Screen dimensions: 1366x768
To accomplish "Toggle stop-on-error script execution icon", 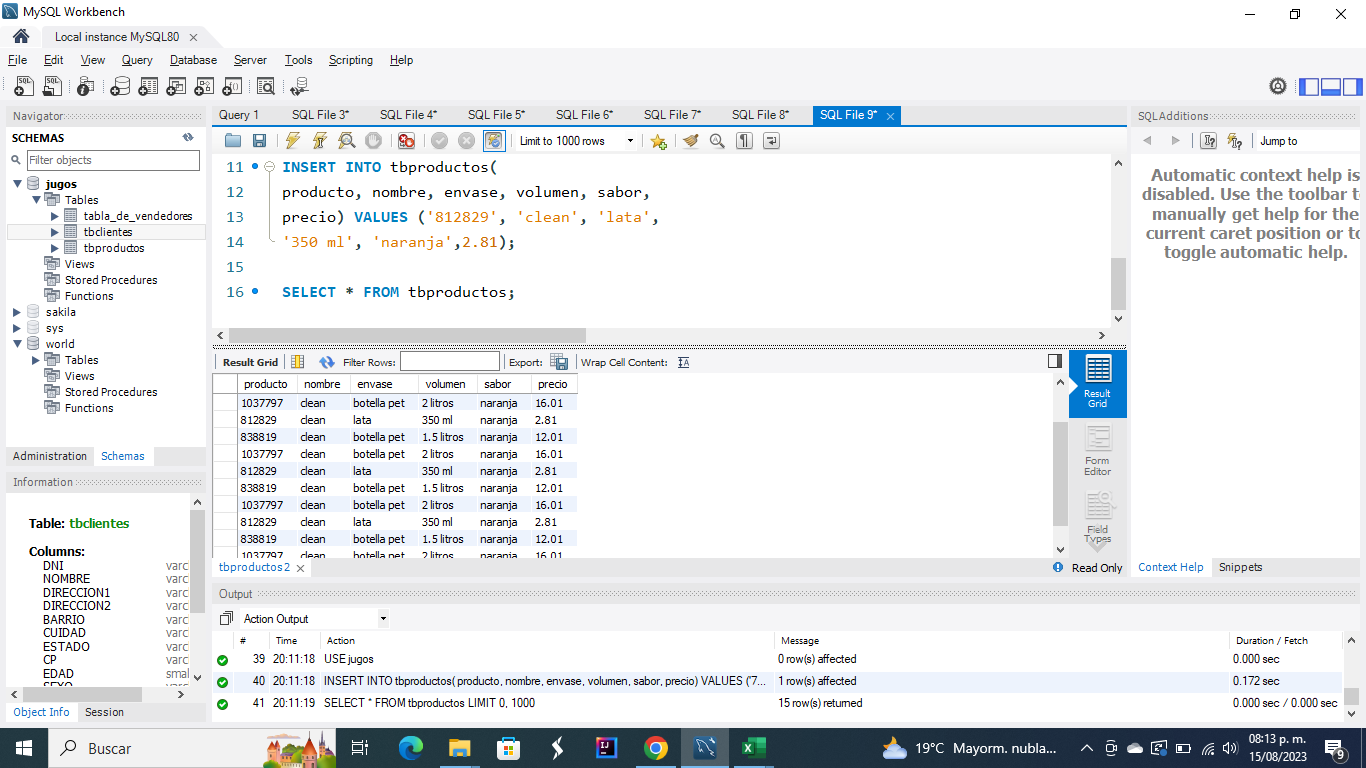I will [x=406, y=141].
